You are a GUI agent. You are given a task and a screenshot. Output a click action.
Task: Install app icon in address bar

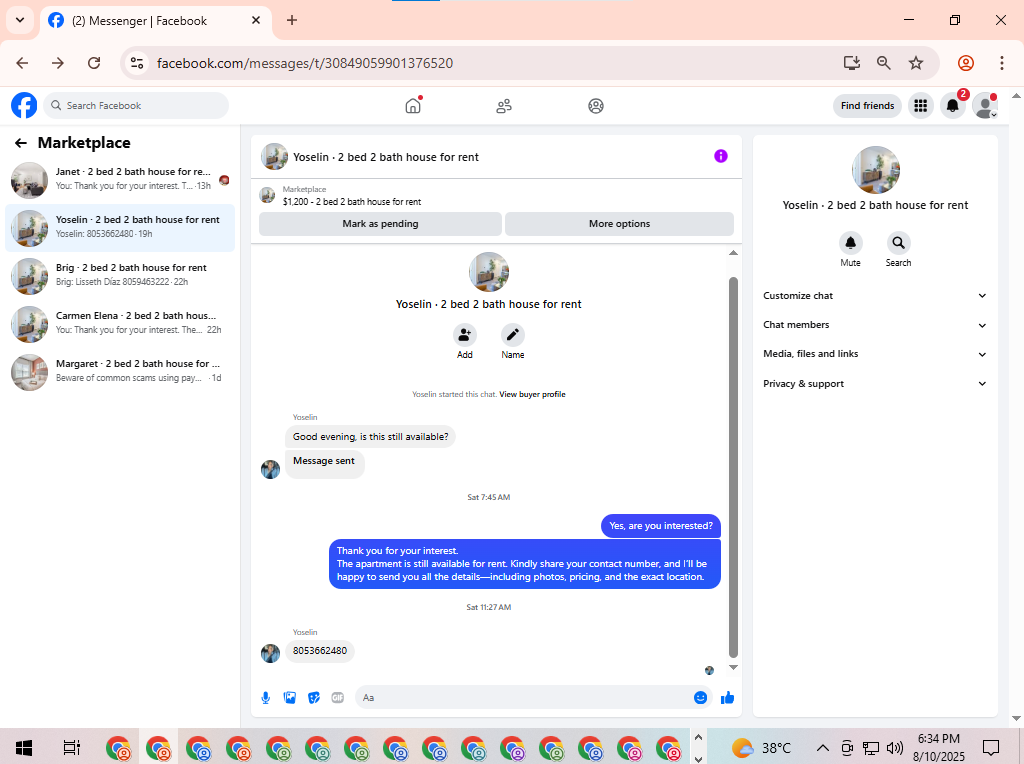pos(852,63)
